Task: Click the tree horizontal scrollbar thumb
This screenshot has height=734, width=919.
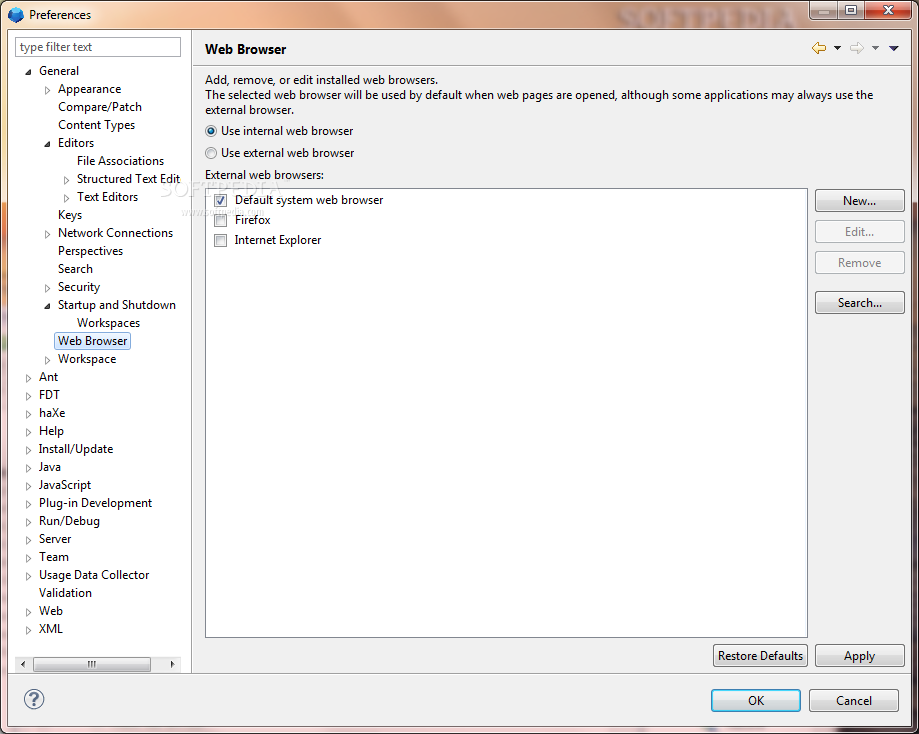Action: tap(91, 664)
